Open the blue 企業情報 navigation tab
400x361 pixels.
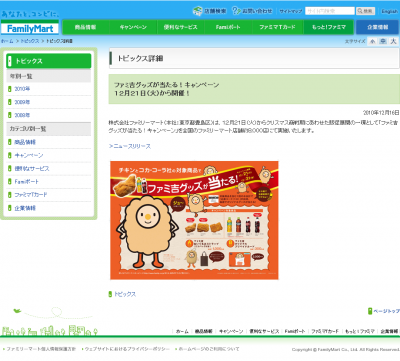(377, 27)
